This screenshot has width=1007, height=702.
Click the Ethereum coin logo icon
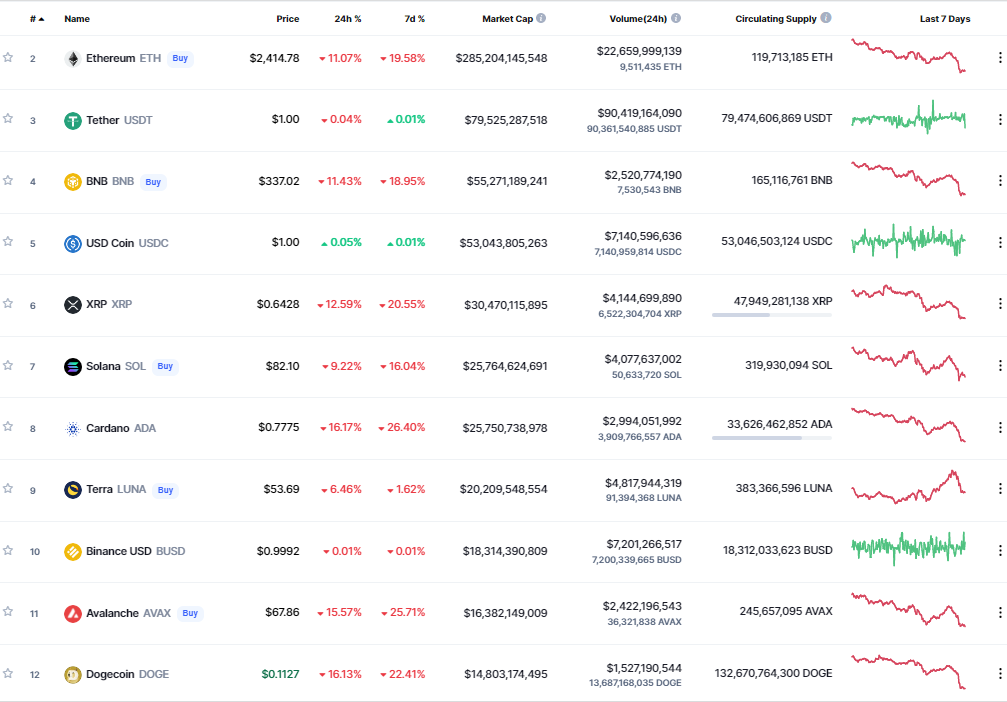coord(73,58)
